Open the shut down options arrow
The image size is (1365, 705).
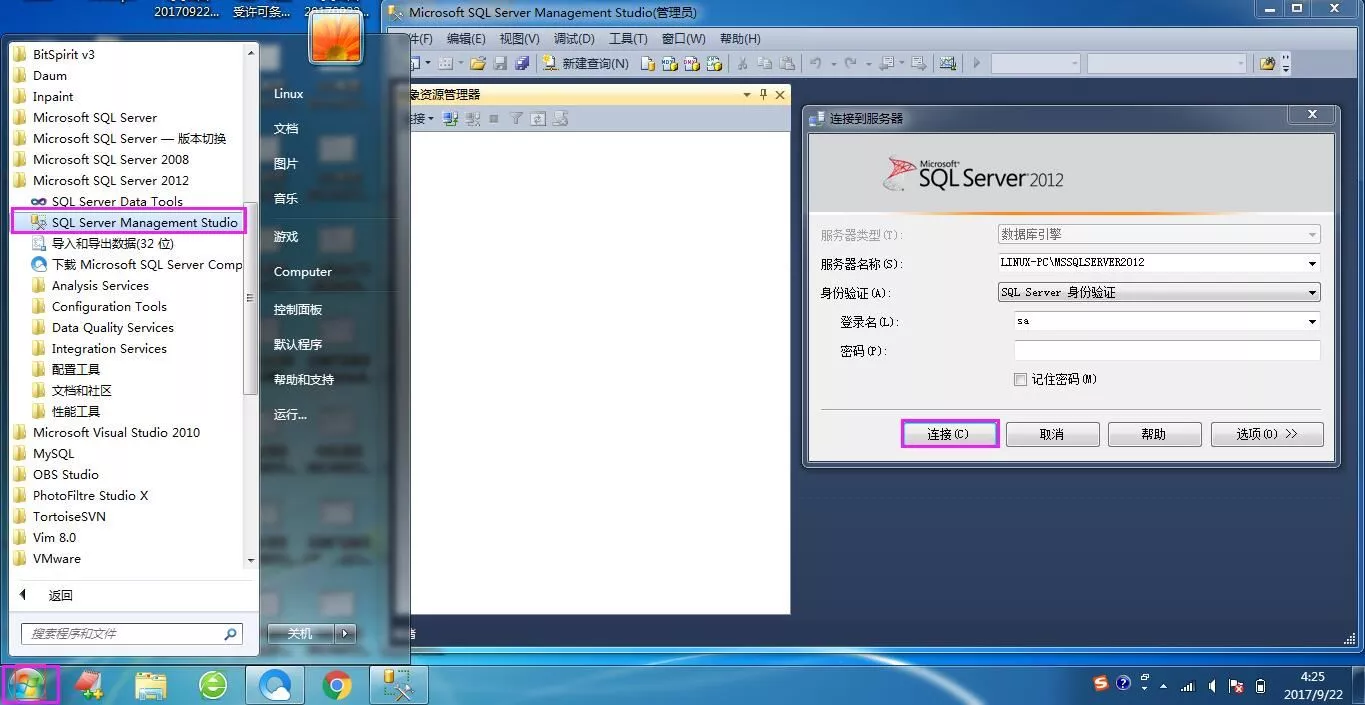click(x=345, y=633)
